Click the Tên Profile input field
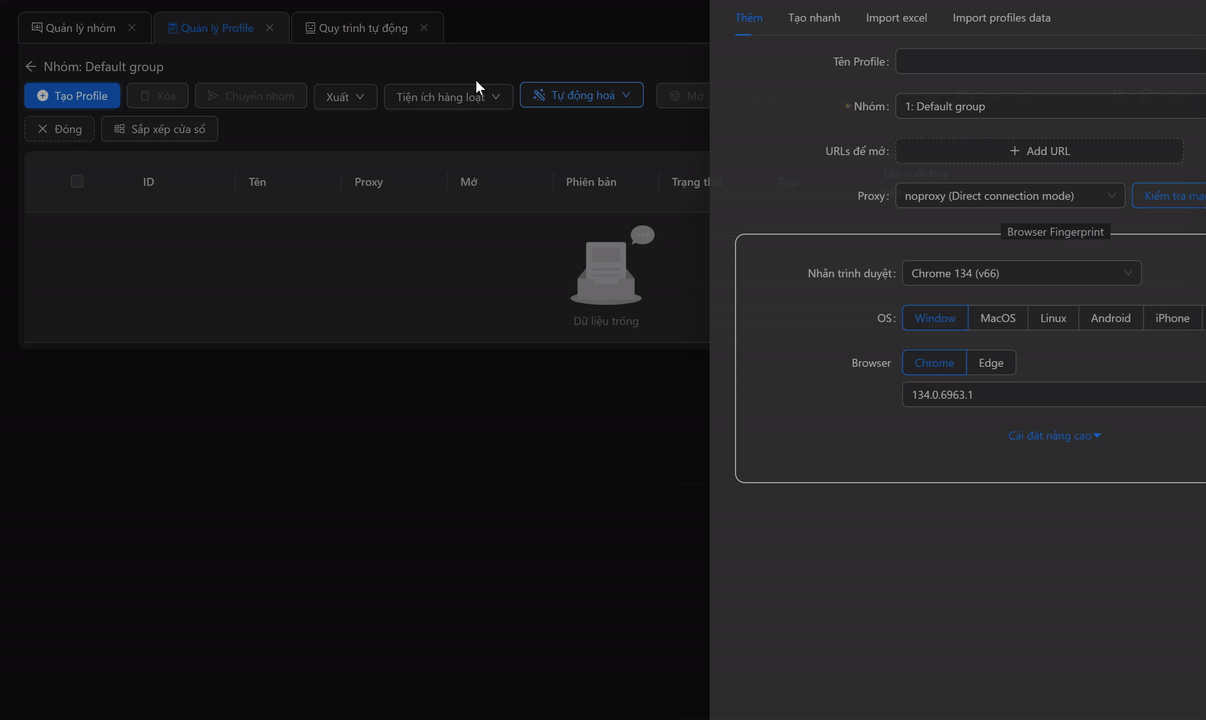1206x720 pixels. point(1050,62)
